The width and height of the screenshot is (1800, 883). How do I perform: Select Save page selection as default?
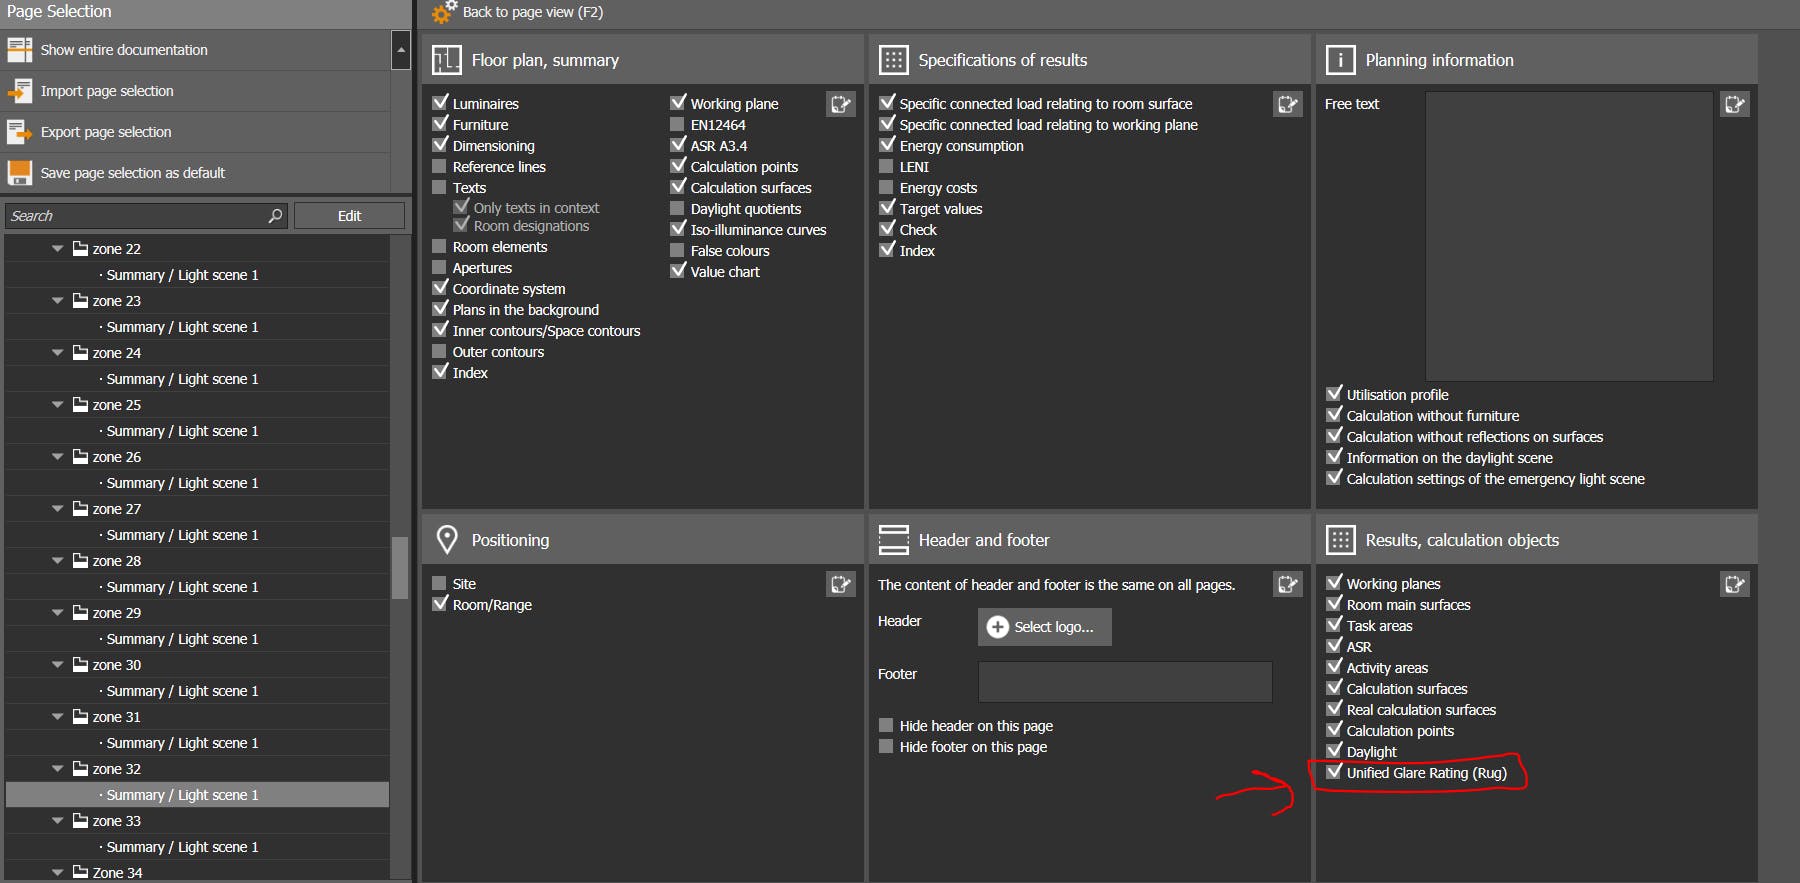(132, 173)
